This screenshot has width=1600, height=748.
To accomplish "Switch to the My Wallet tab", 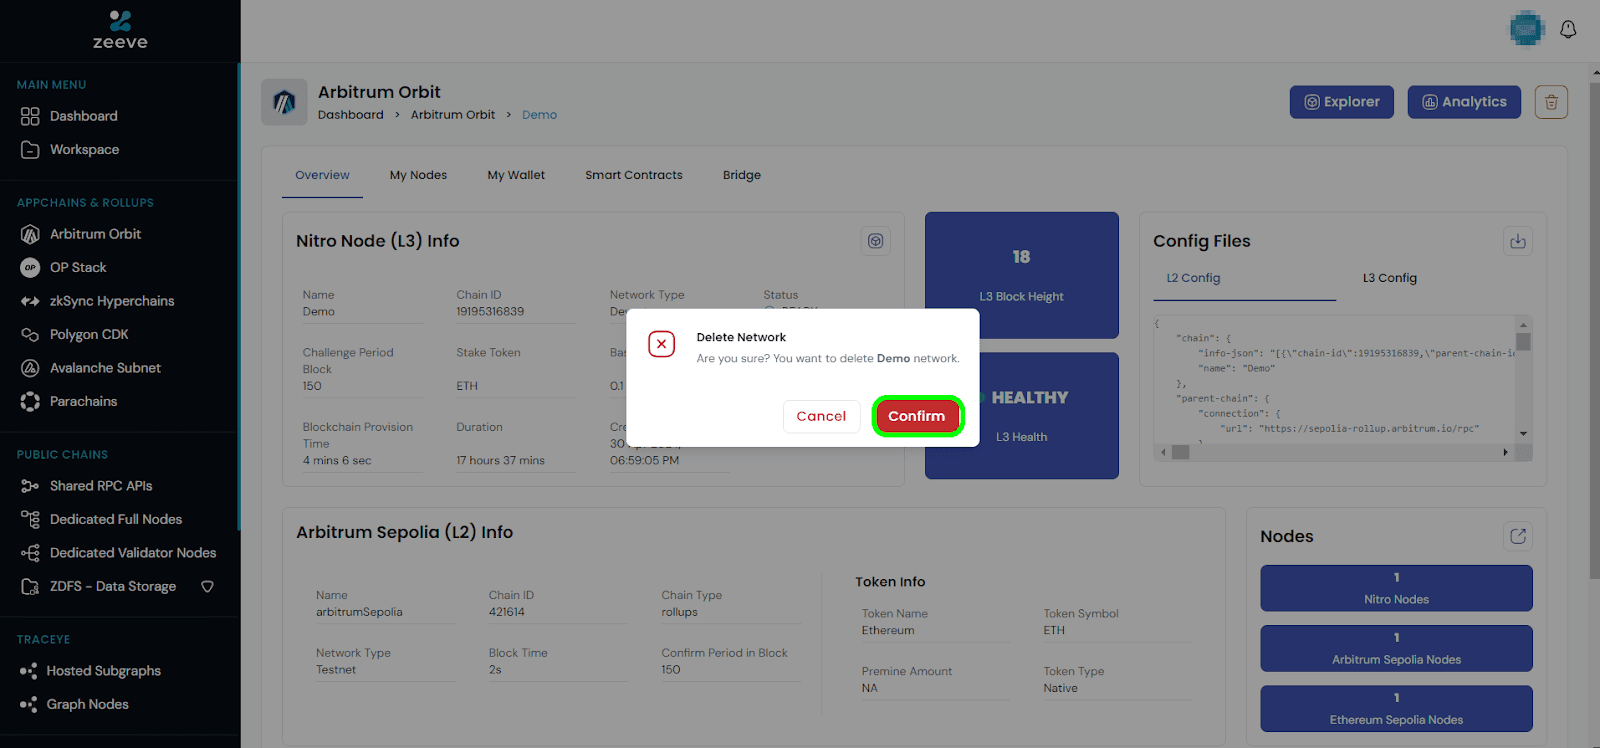I will tap(516, 175).
